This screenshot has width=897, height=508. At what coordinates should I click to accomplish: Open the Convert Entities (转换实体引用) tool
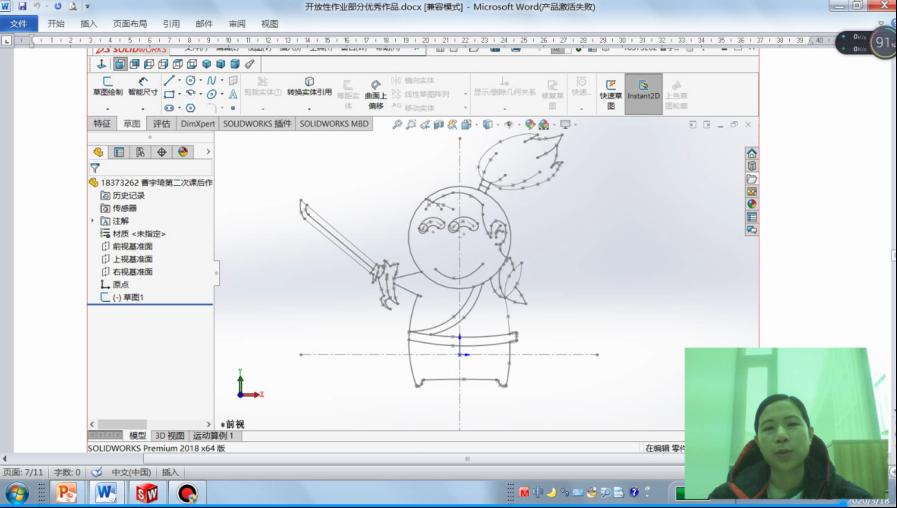click(309, 86)
